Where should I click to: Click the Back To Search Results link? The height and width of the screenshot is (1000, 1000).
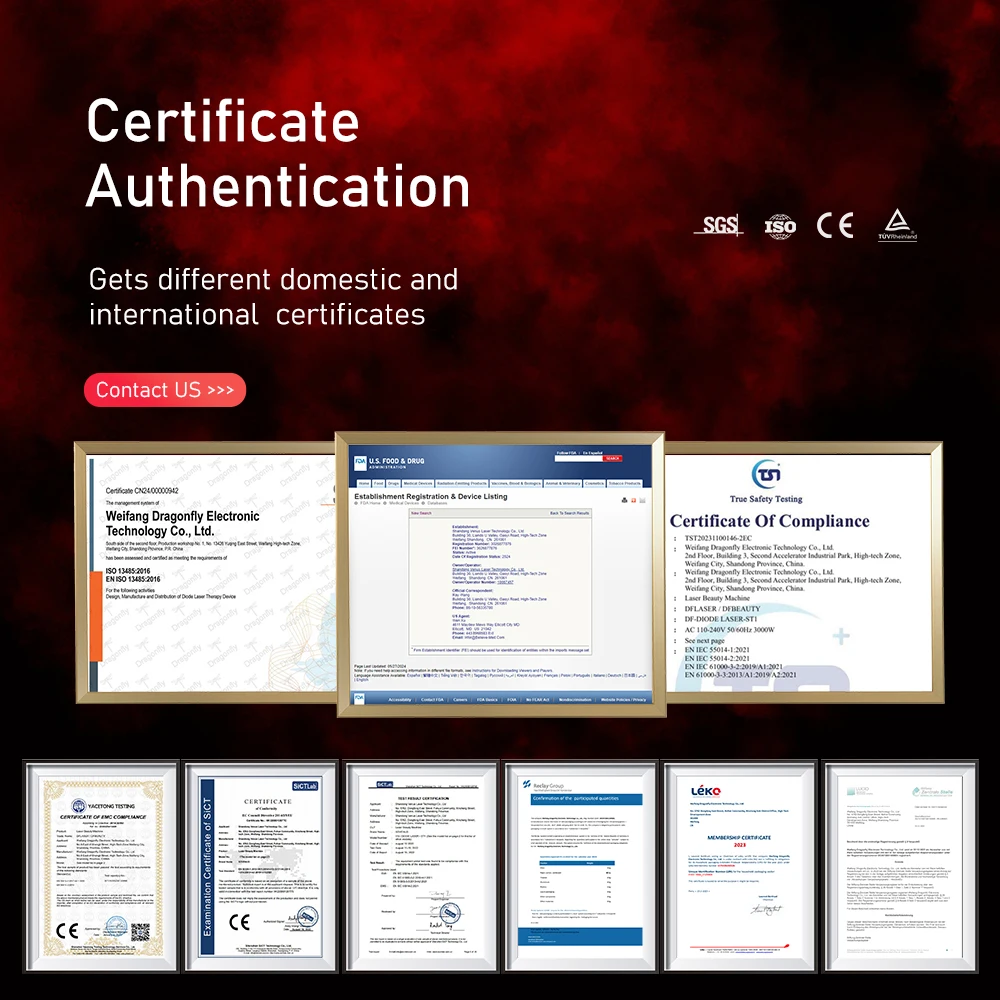569,513
